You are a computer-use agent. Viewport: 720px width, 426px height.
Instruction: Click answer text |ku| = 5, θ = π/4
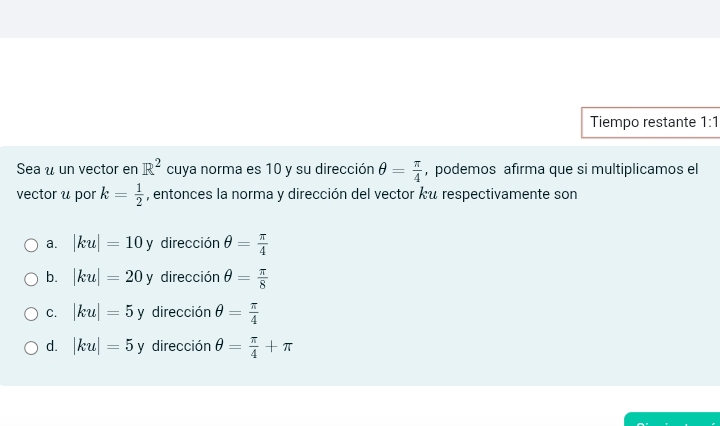click(x=166, y=313)
